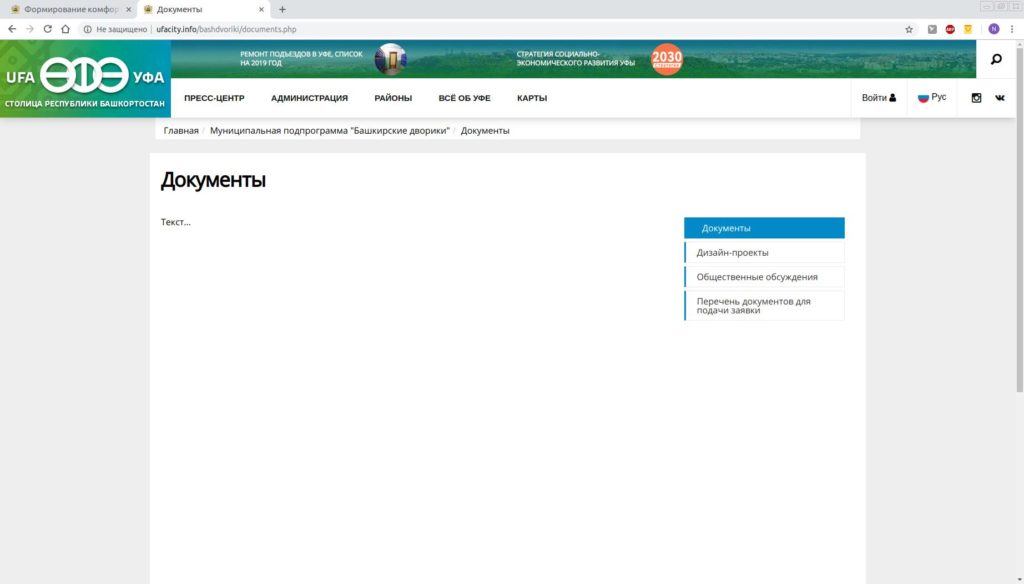
Task: Open Chrome three-dot menu
Action: pyautogui.click(x=1012, y=29)
